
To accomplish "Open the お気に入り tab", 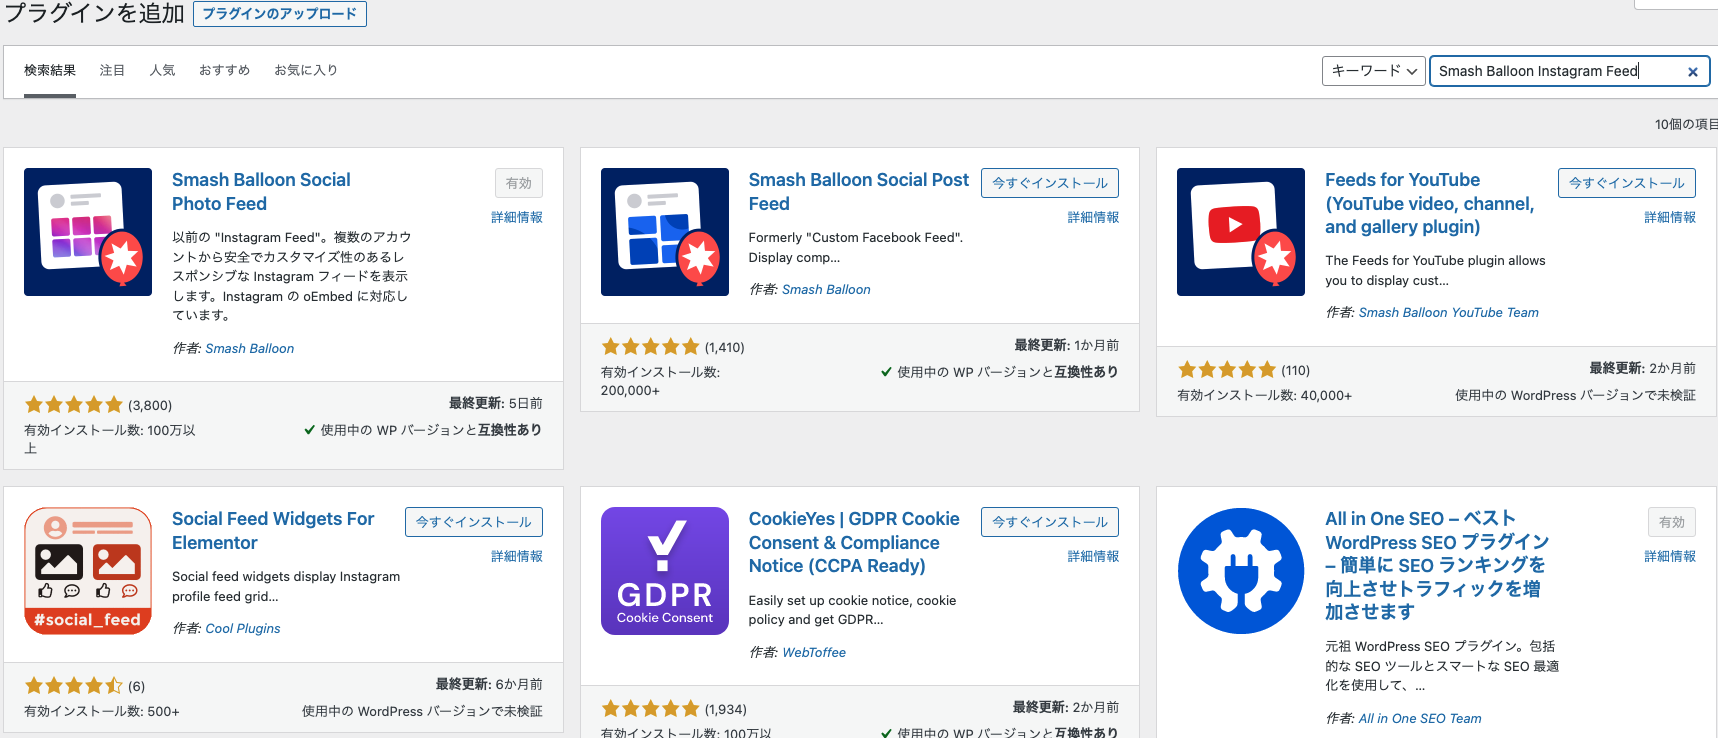I will click(x=306, y=71).
